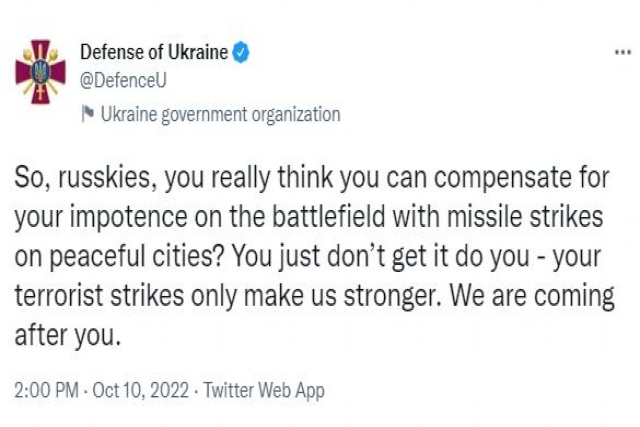The width and height of the screenshot is (640, 427).
Task: Select the word terrorist in the tweet
Action: coord(59,296)
